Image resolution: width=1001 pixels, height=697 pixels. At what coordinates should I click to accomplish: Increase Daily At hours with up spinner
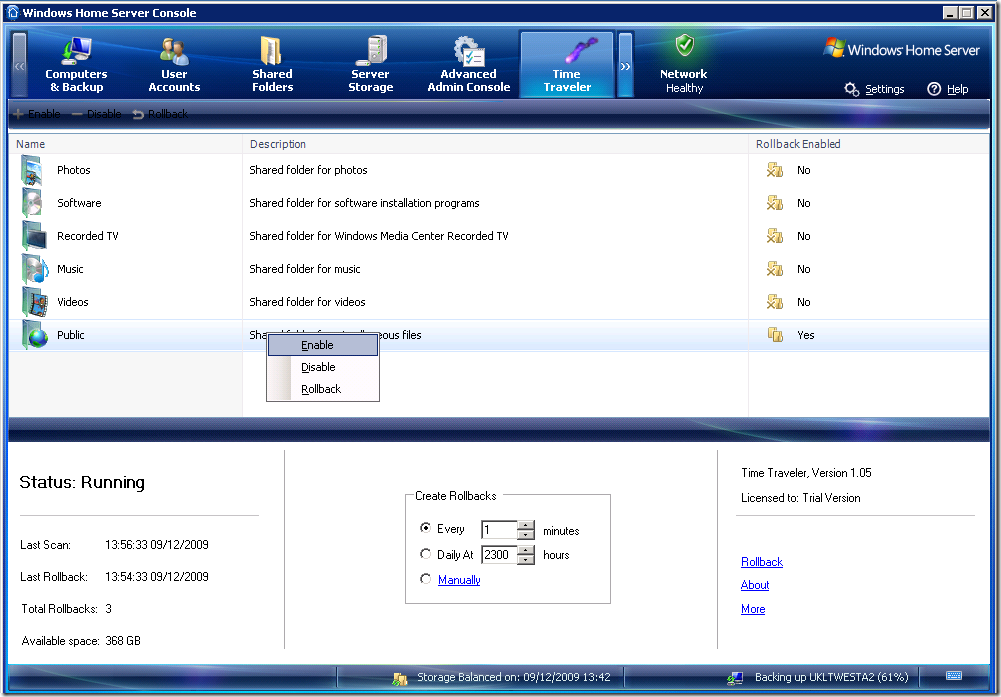(526, 551)
